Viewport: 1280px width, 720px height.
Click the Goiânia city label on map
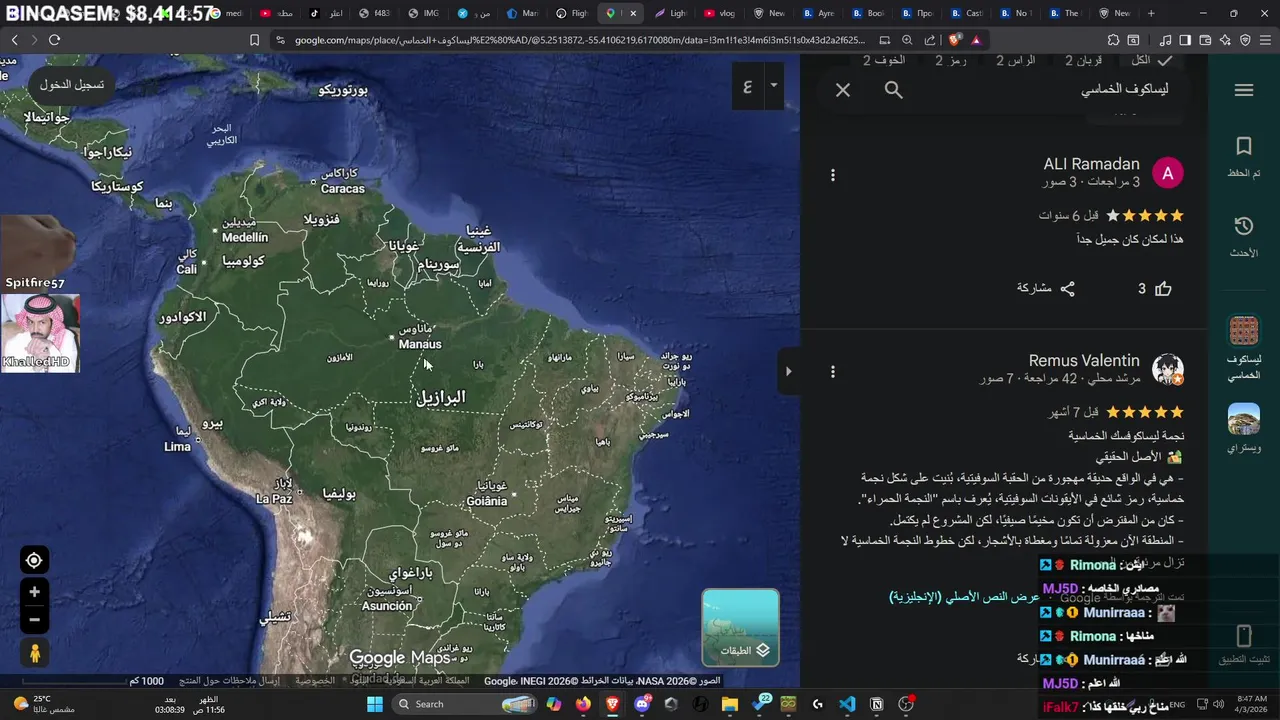click(487, 501)
